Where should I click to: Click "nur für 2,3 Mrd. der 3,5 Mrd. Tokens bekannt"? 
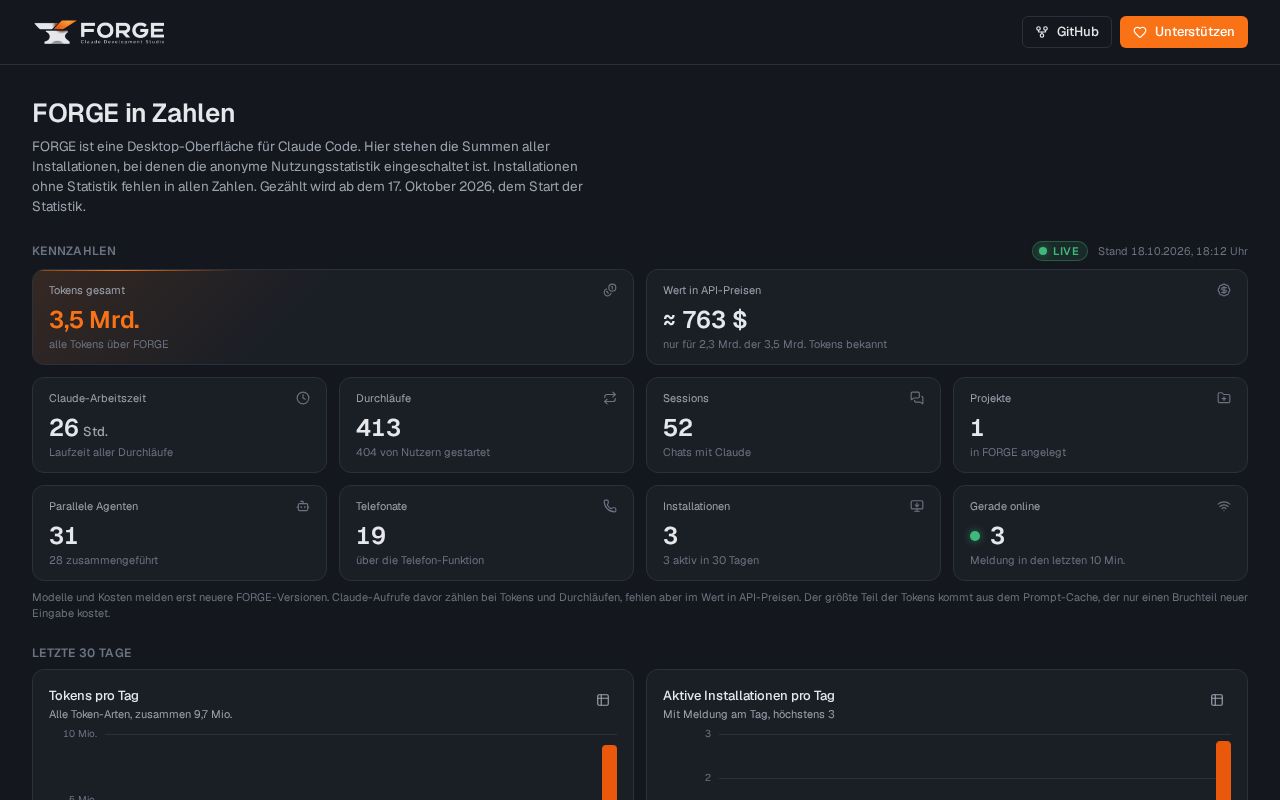pyautogui.click(x=775, y=344)
